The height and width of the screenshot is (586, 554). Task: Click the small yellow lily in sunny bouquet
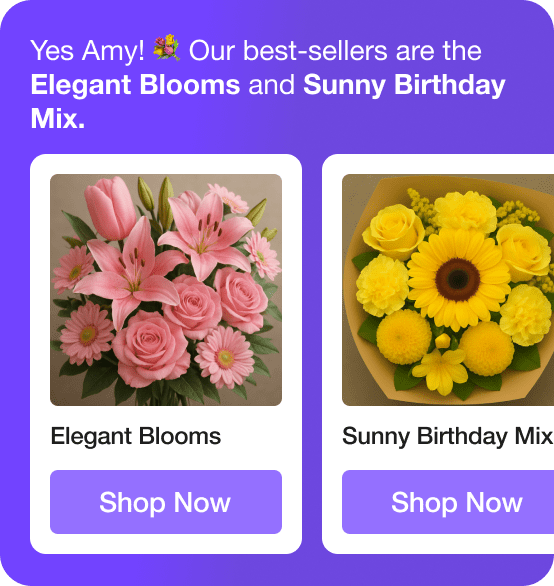[x=440, y=370]
